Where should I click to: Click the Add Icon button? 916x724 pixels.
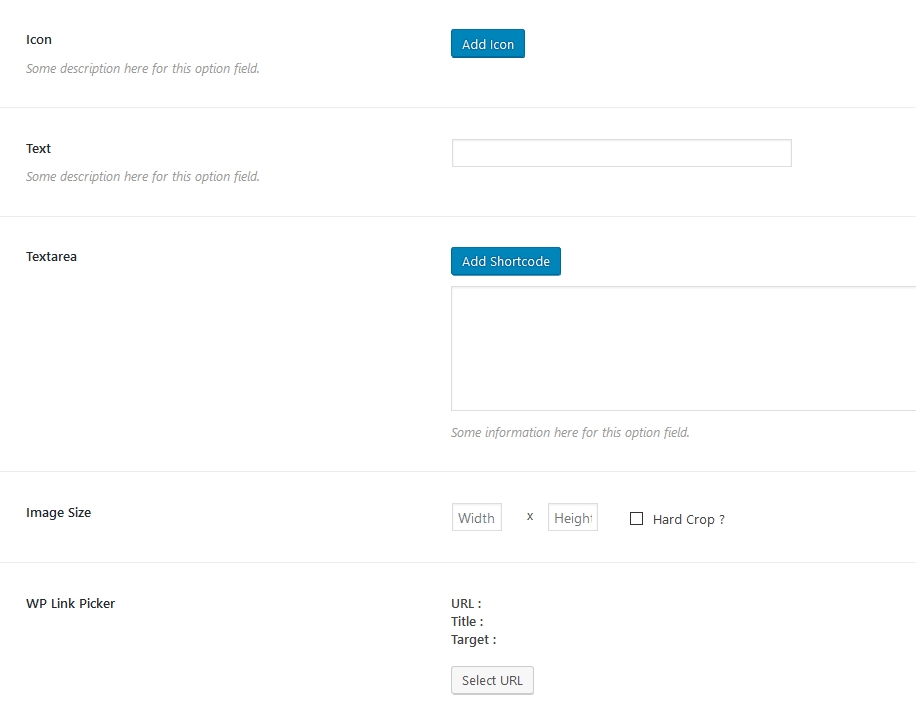click(487, 44)
